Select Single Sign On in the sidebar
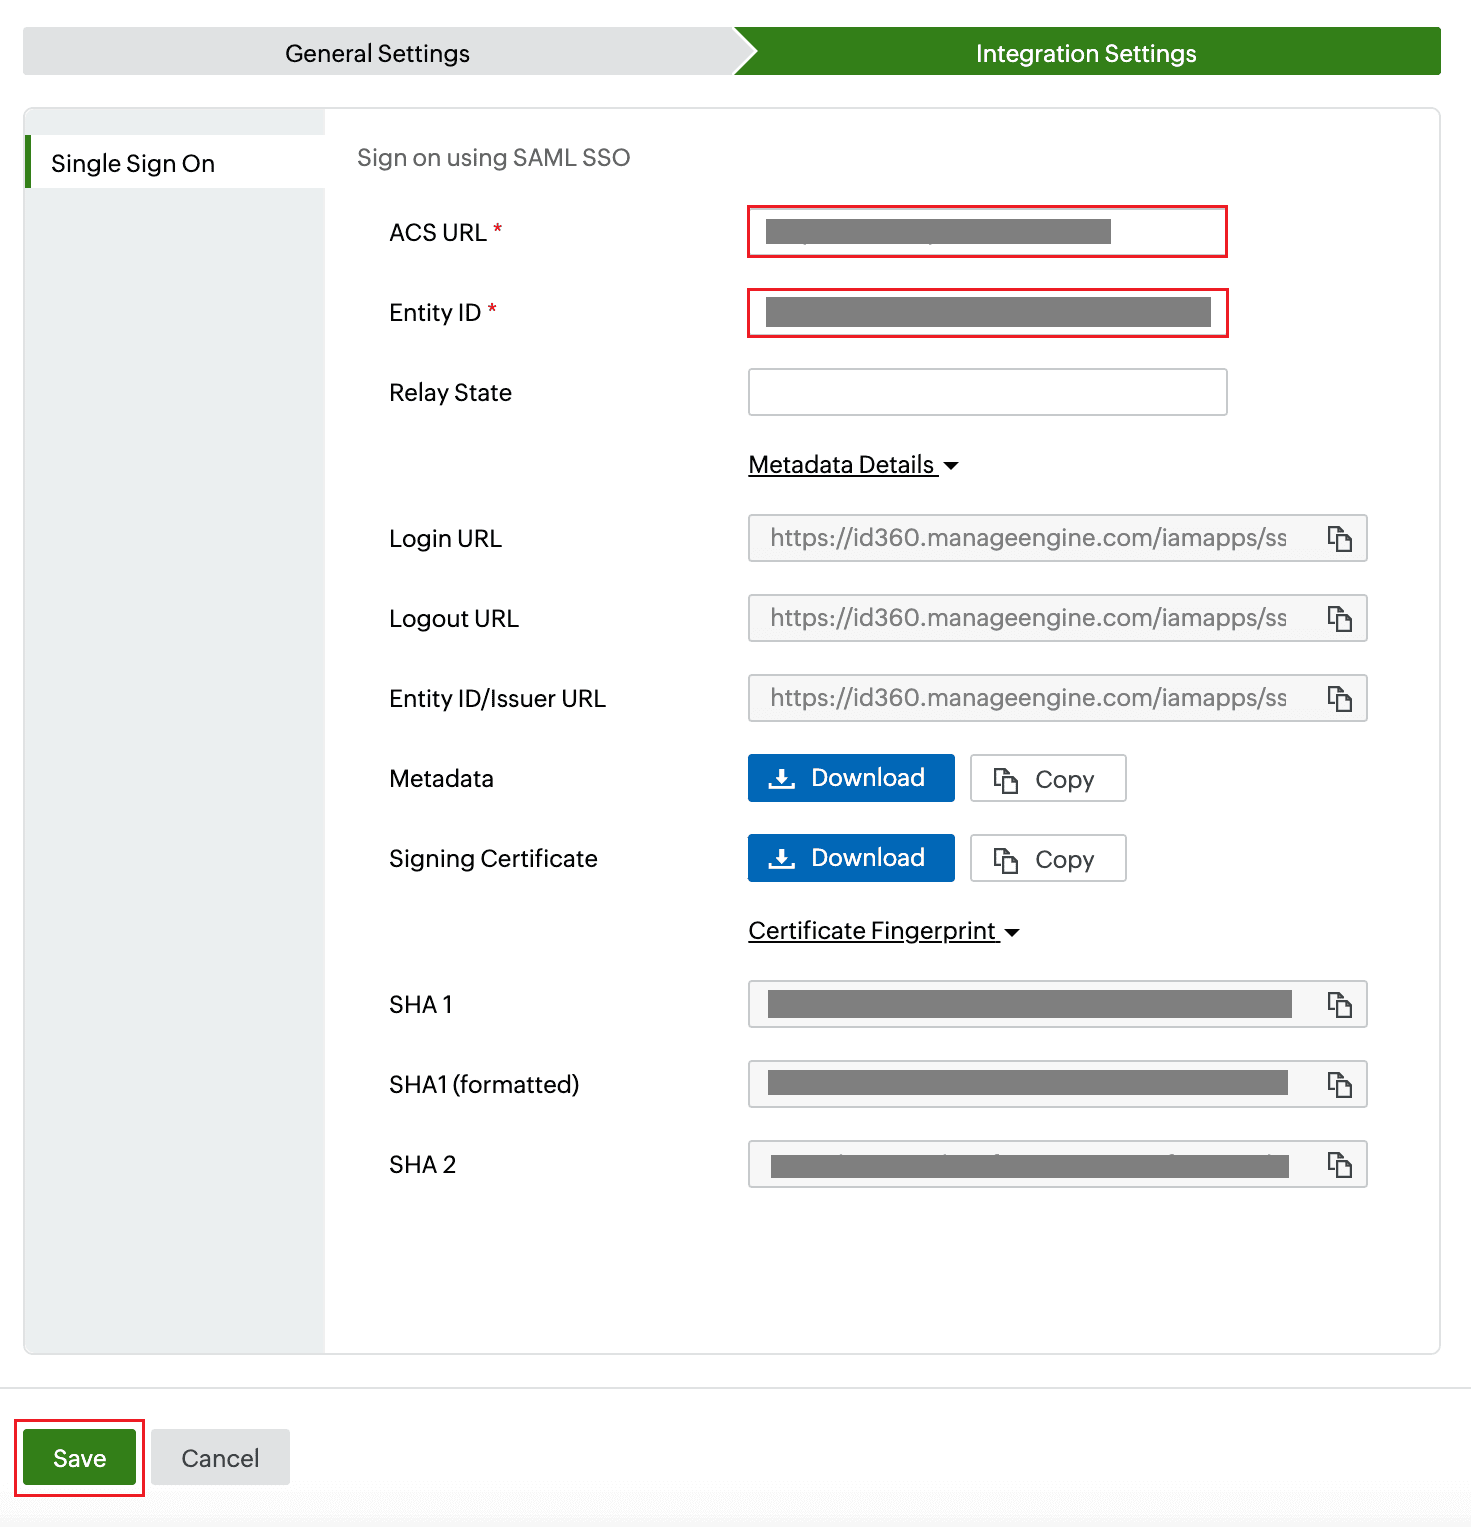1471x1527 pixels. point(175,162)
